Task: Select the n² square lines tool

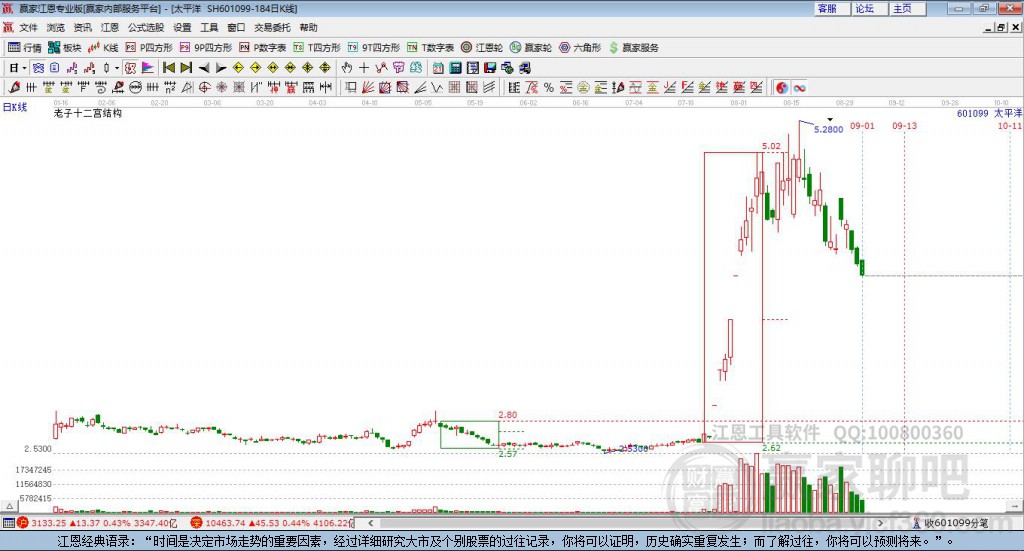Action: click(170, 87)
